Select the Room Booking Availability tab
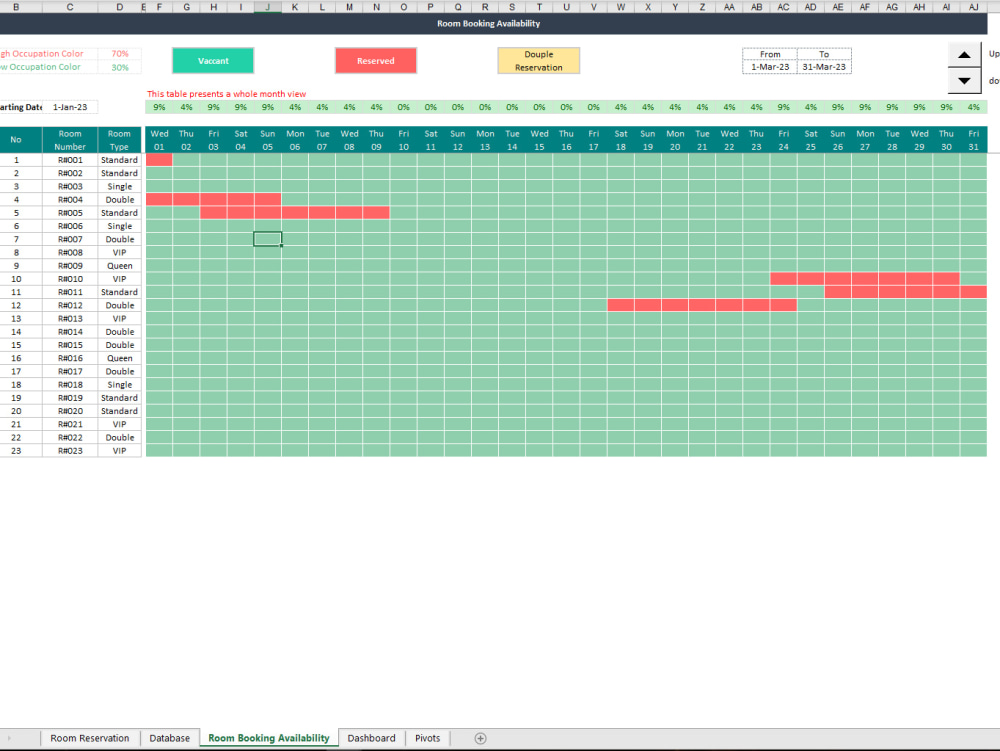 [x=268, y=738]
